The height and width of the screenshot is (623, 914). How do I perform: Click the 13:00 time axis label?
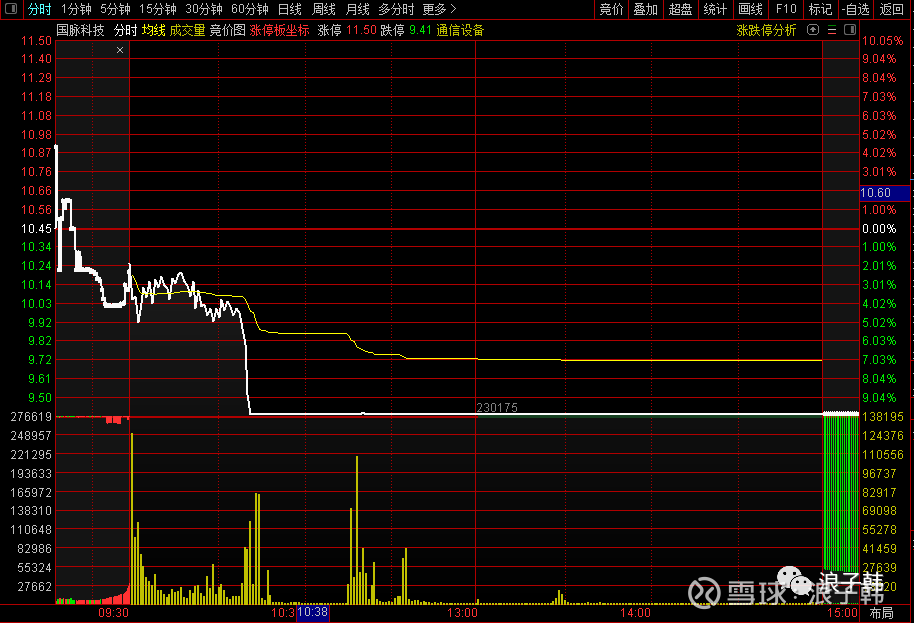tap(462, 613)
